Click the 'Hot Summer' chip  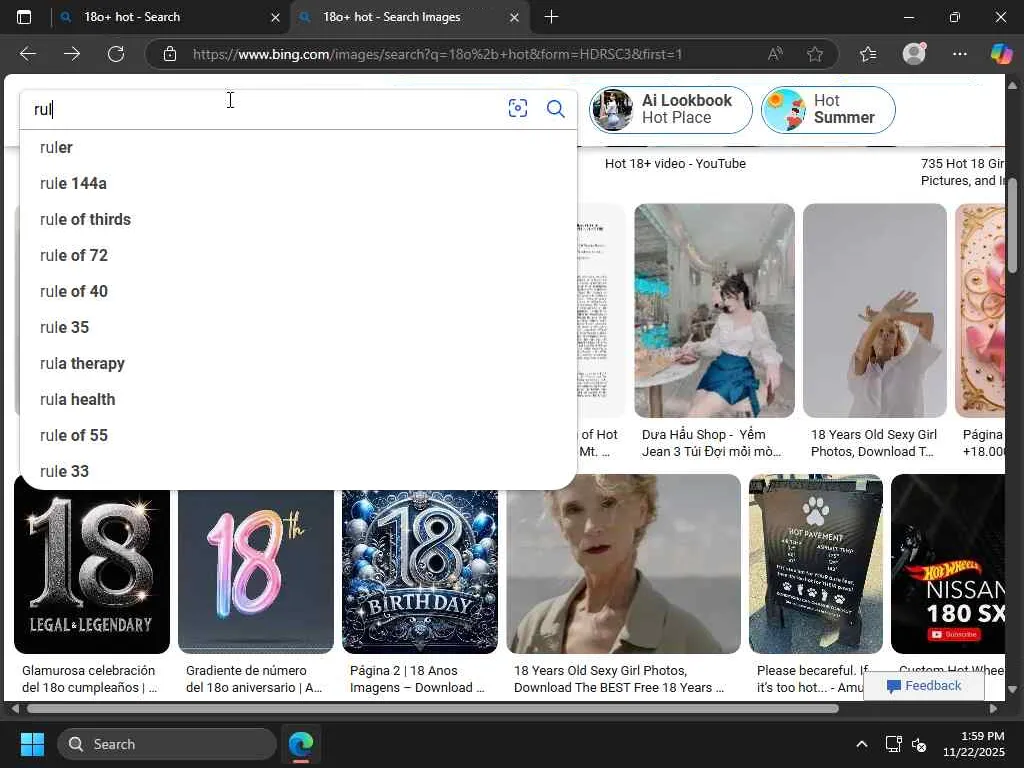point(828,110)
